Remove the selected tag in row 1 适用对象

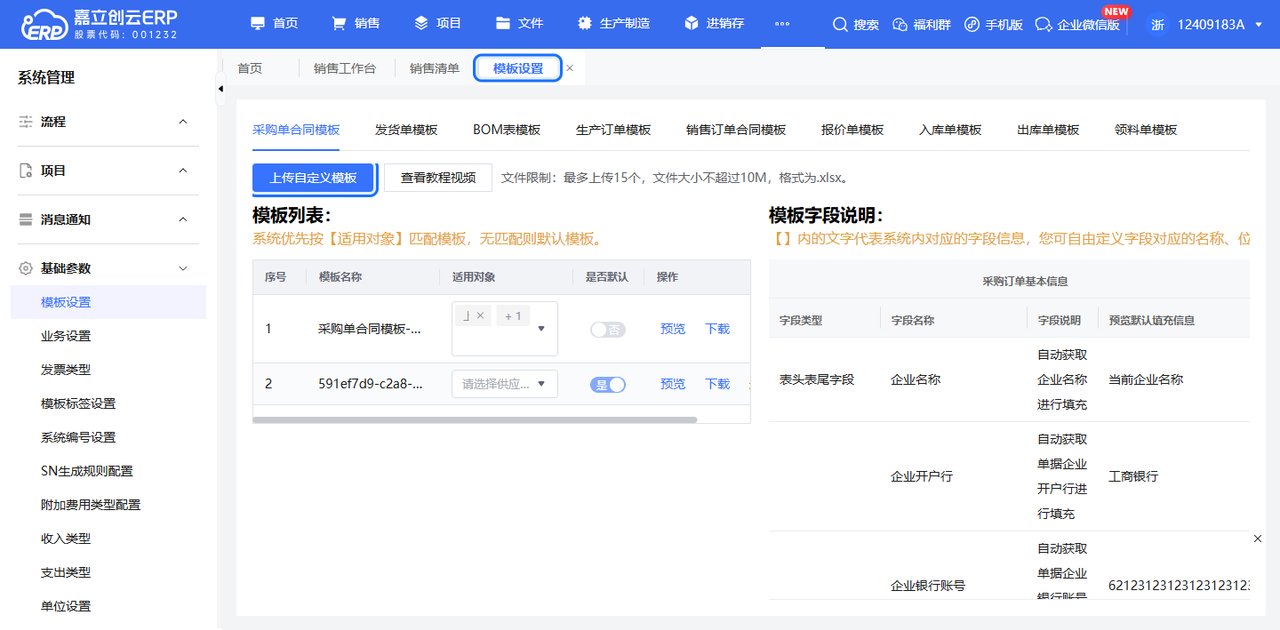[x=480, y=316]
